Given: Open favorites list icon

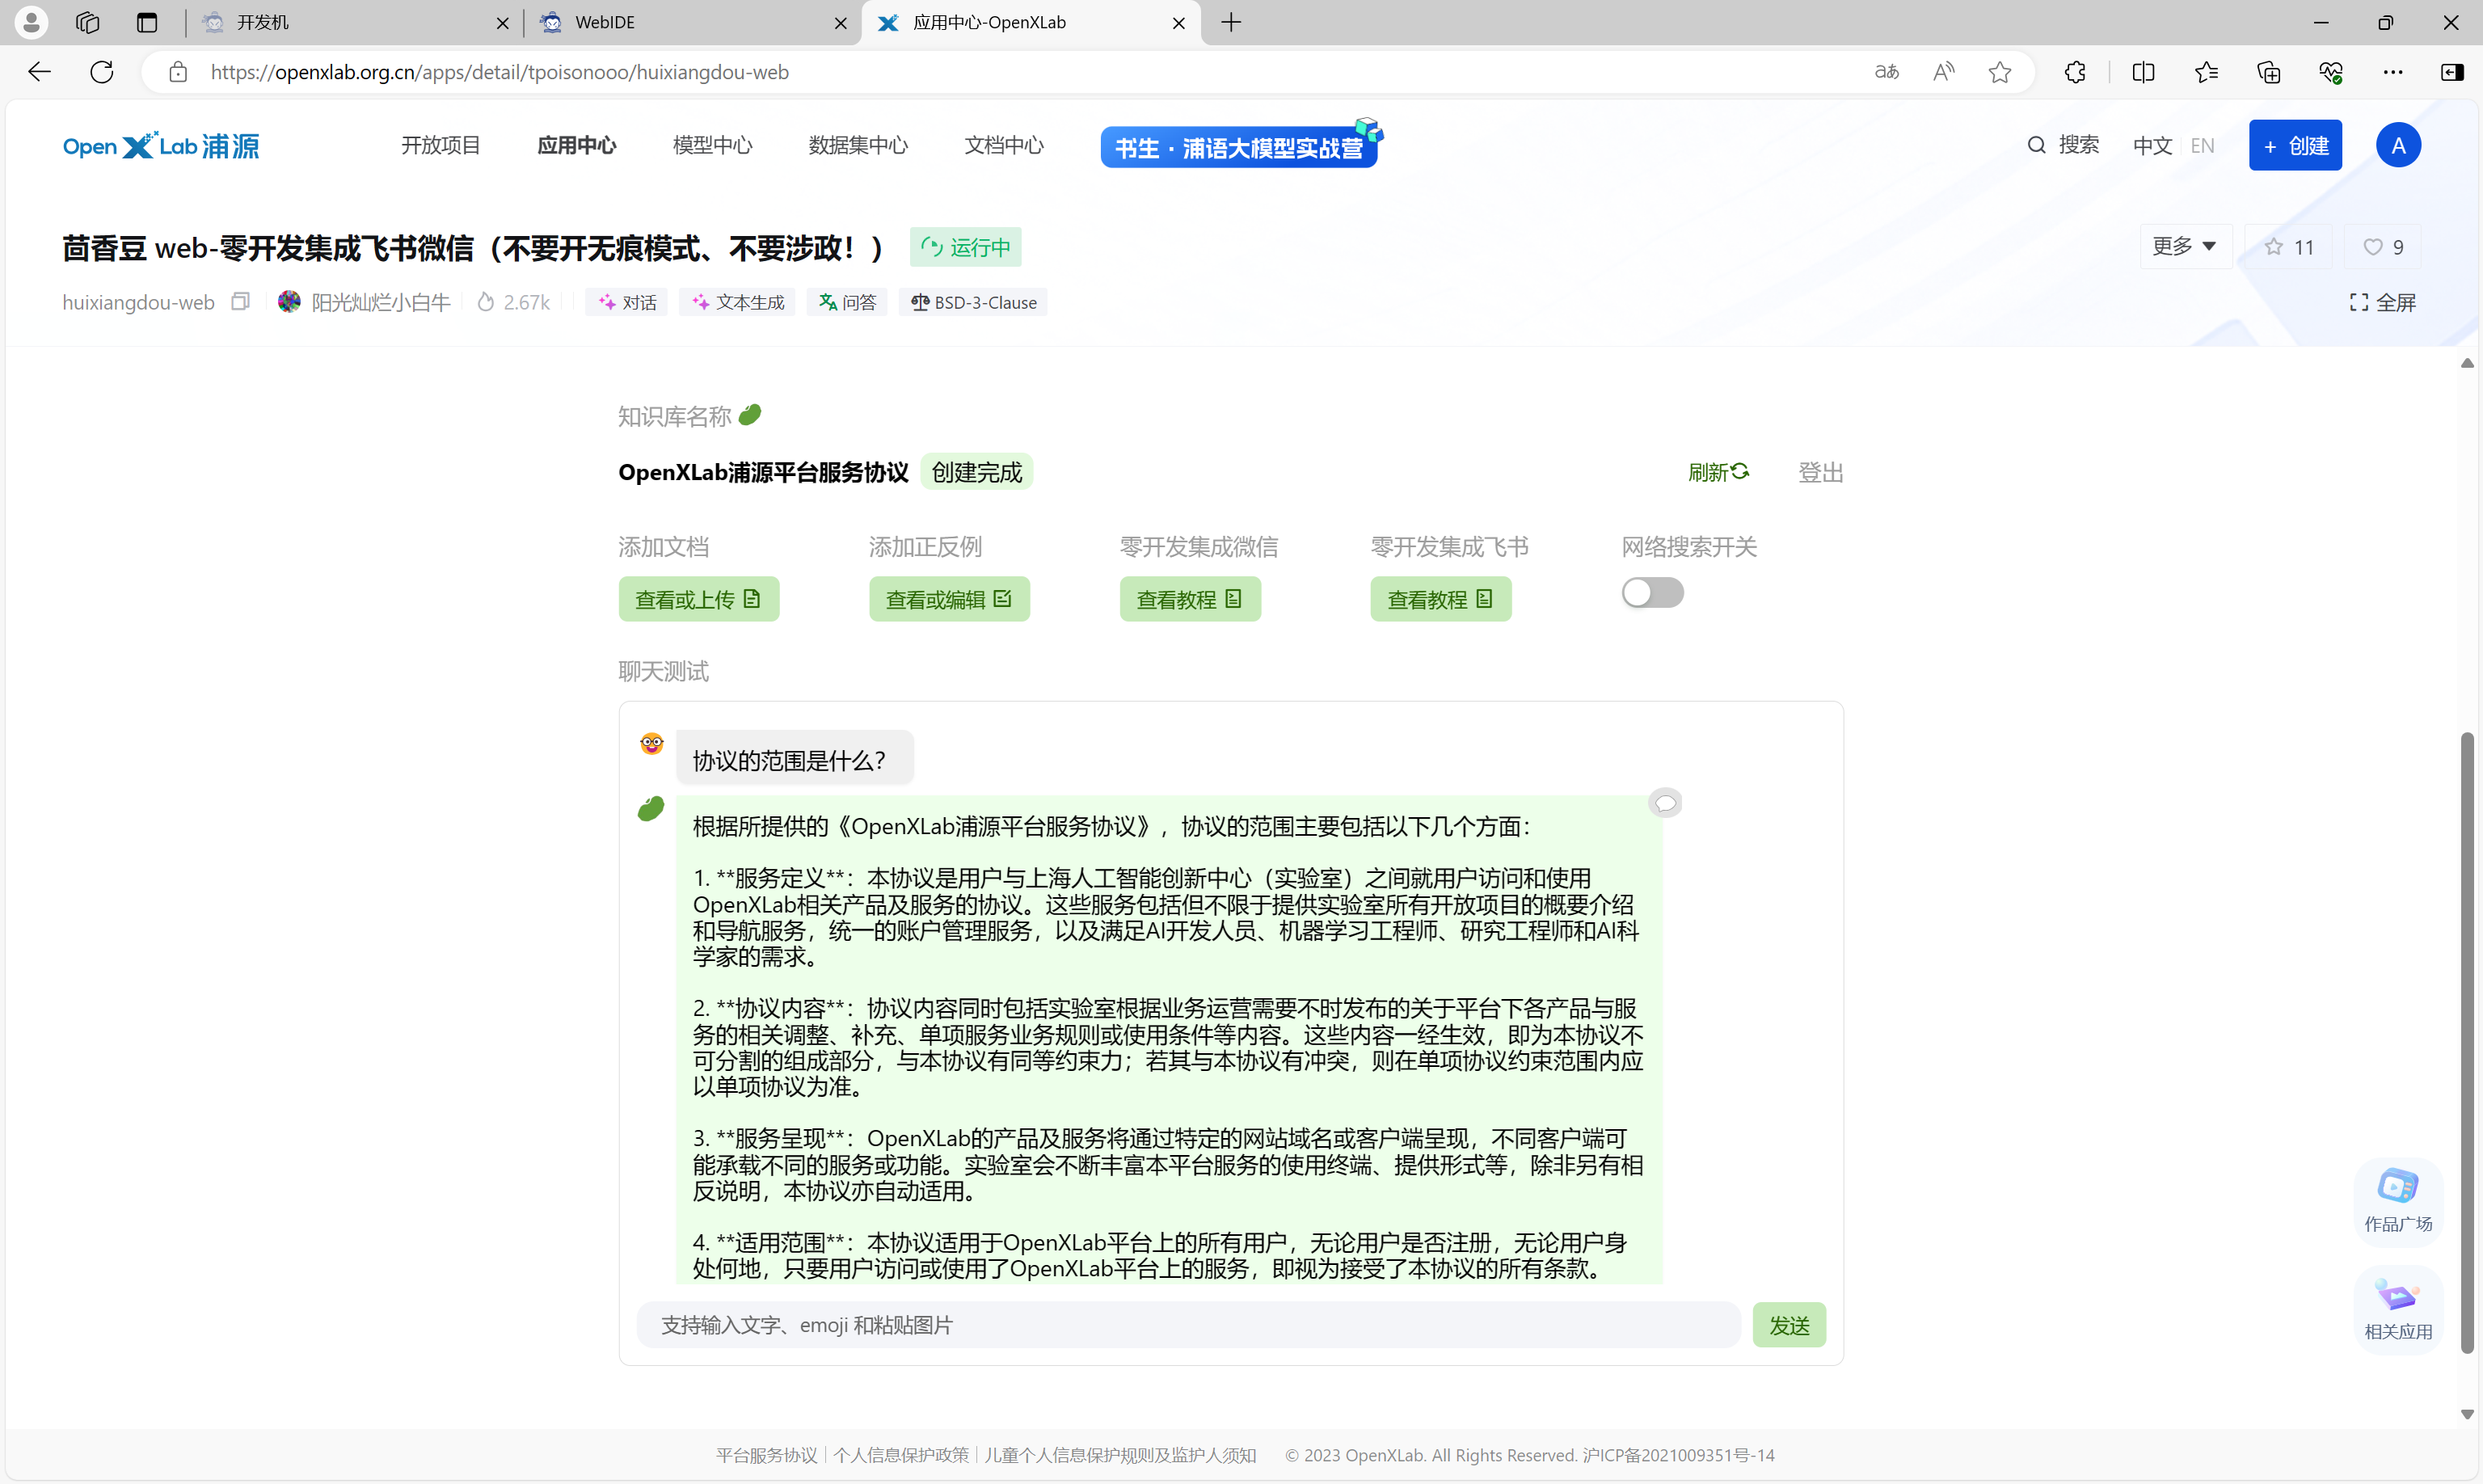Looking at the screenshot, I should point(2206,72).
